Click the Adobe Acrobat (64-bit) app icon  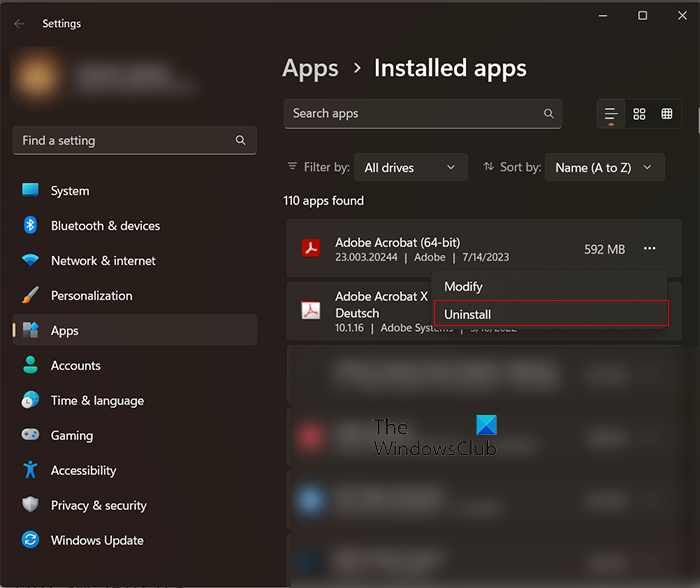[x=311, y=249]
